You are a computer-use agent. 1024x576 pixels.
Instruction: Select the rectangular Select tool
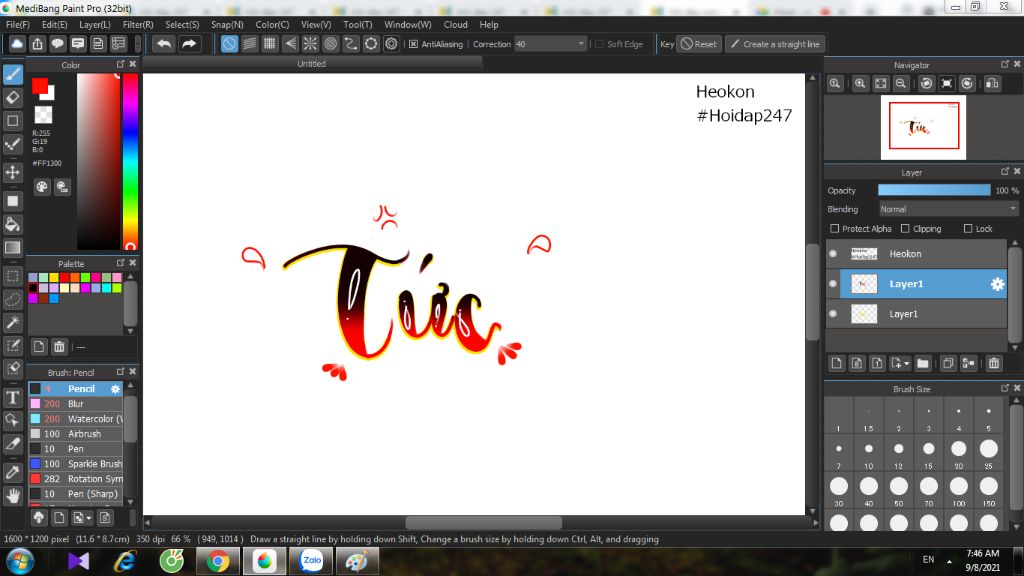[12, 276]
